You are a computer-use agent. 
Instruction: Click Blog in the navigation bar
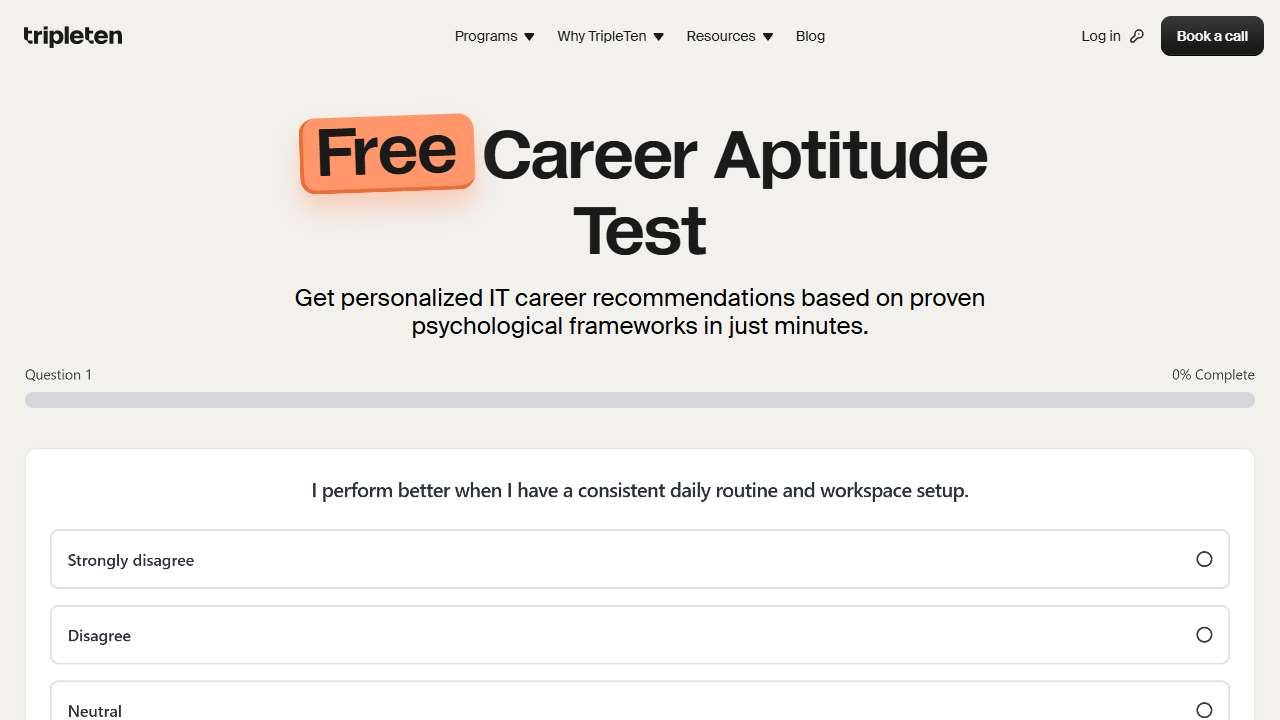coord(810,36)
